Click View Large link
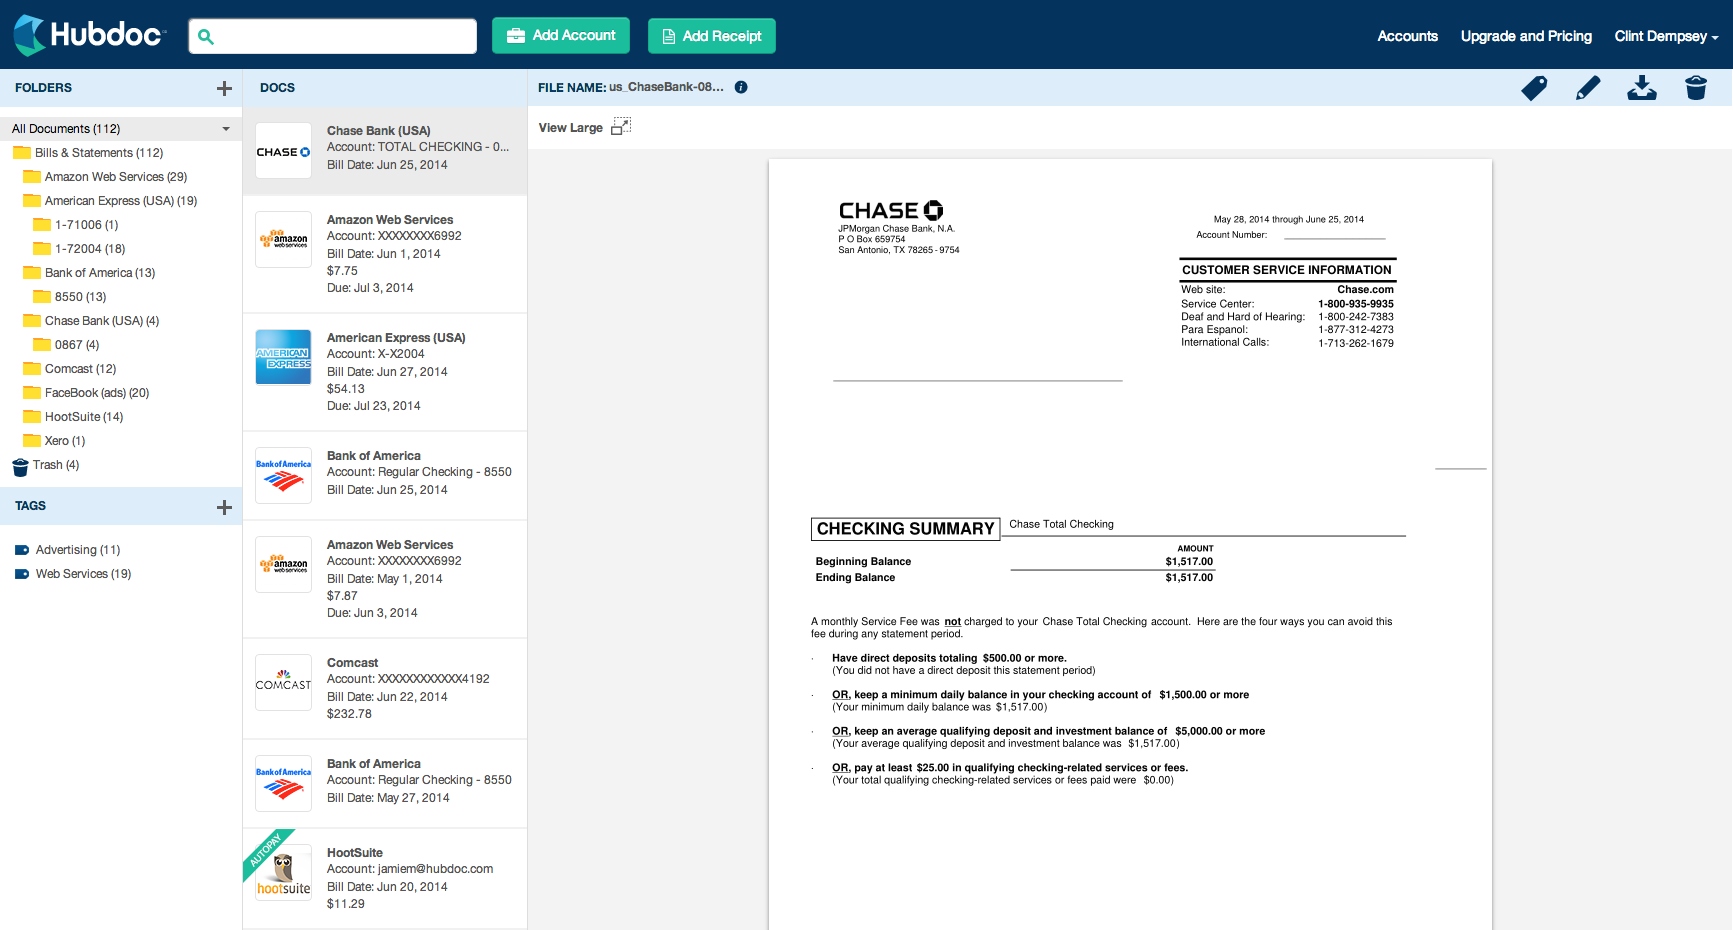This screenshot has height=930, width=1733. coord(570,128)
